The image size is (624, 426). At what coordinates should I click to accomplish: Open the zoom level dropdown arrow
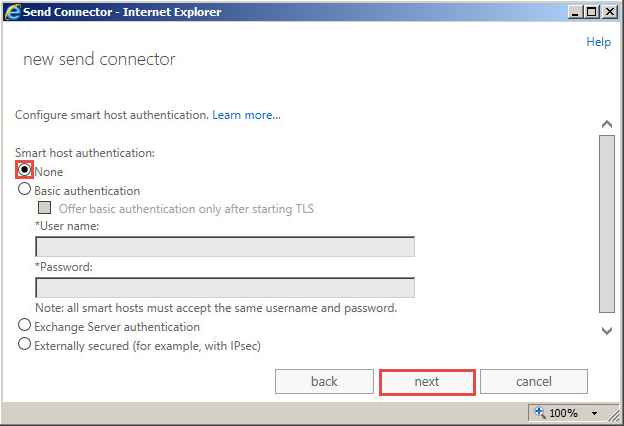(594, 413)
